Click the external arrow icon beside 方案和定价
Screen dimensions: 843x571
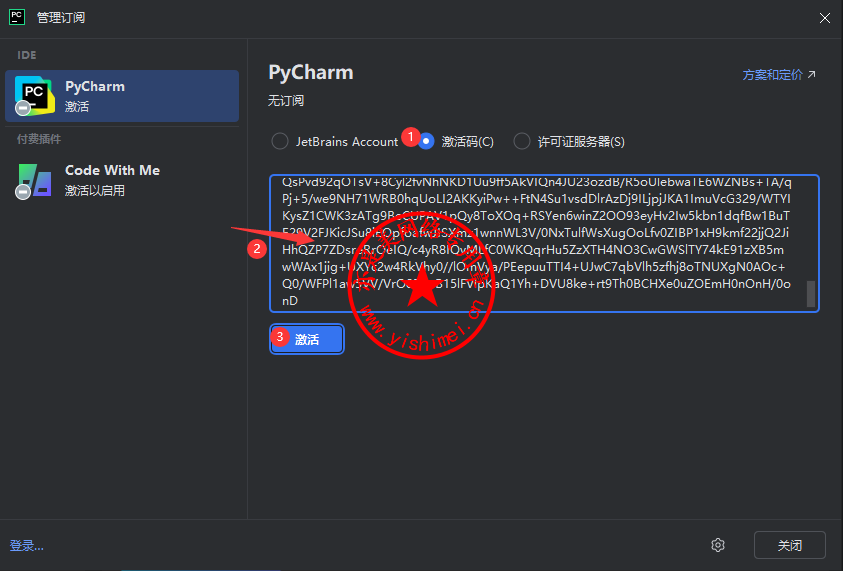(x=812, y=75)
